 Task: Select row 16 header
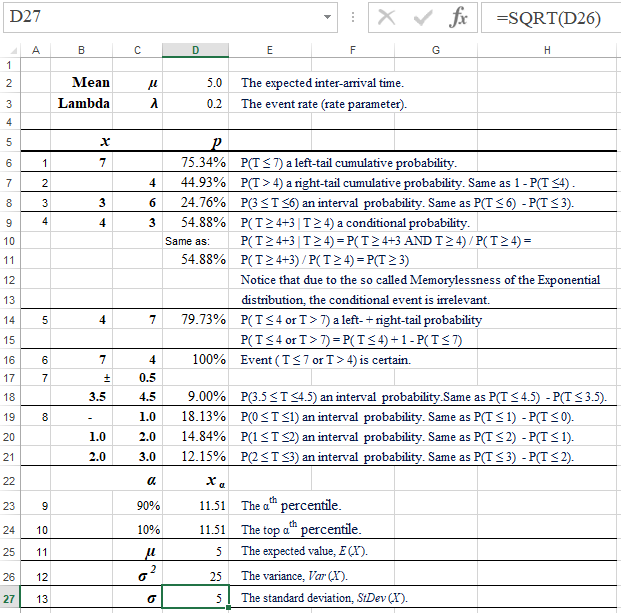[9, 358]
